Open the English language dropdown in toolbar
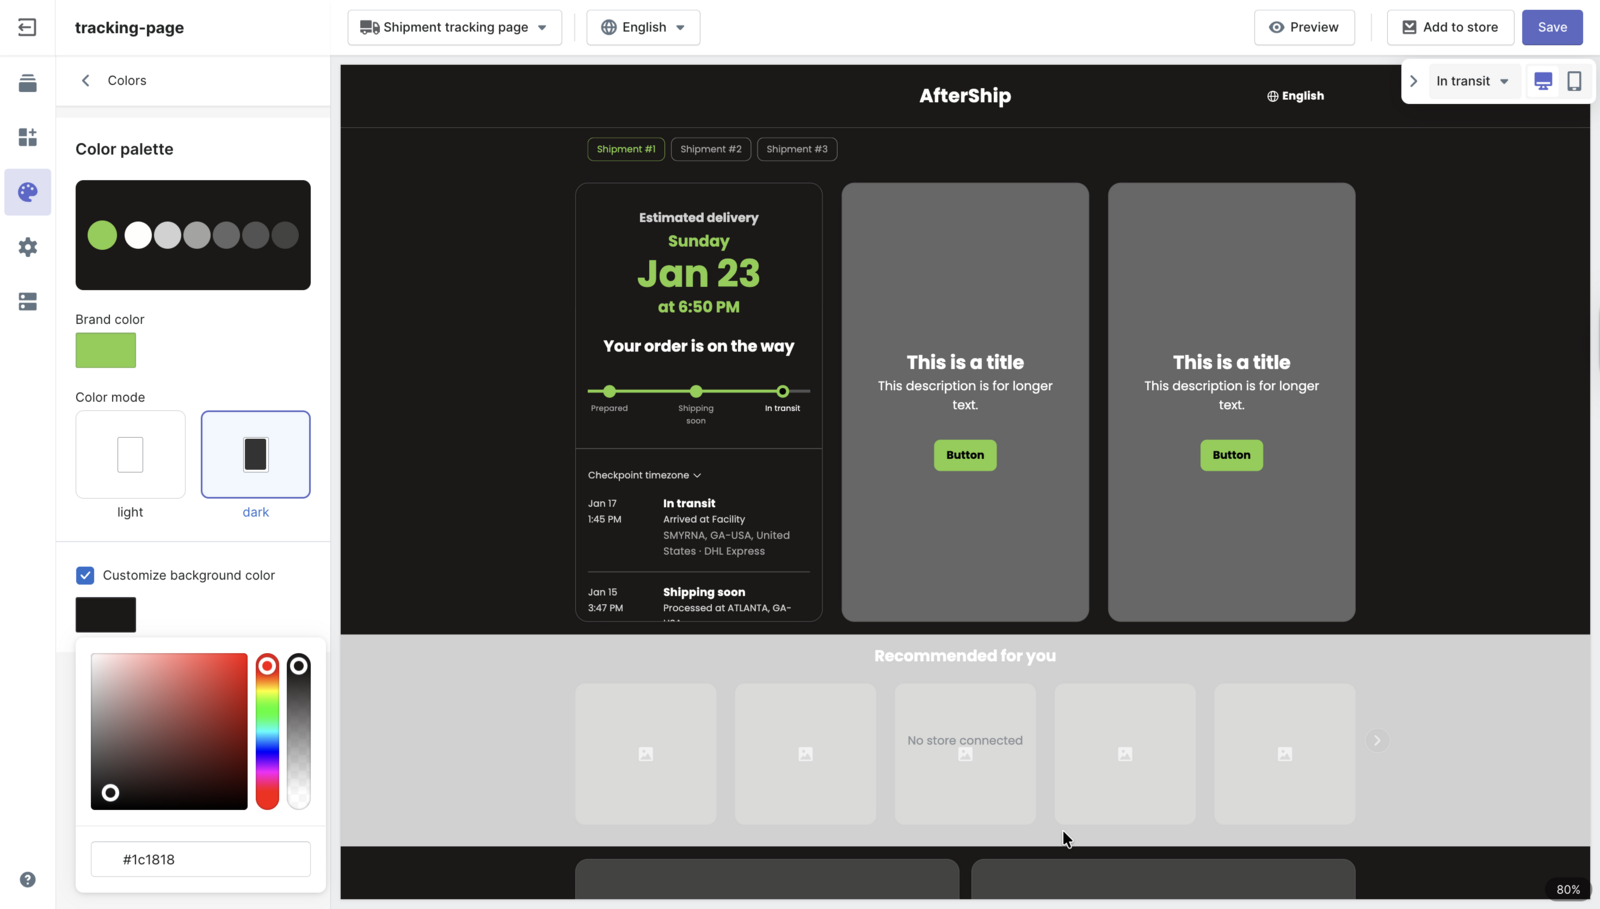 coord(643,27)
